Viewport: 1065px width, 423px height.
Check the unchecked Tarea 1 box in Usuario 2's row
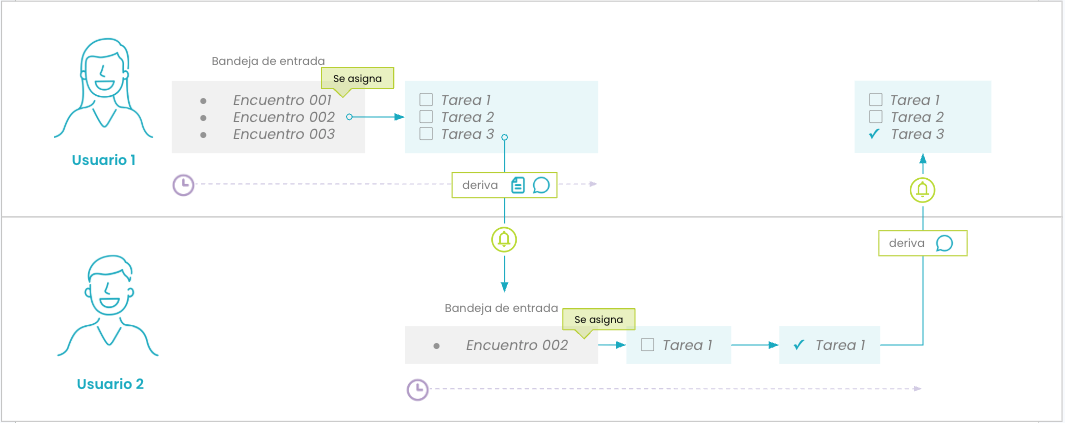(x=647, y=345)
